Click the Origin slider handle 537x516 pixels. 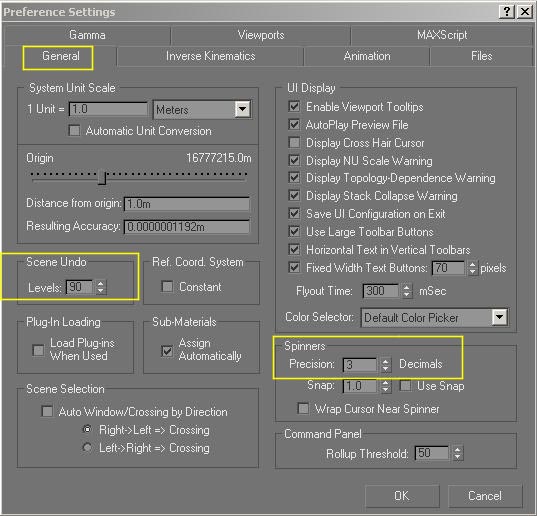(x=102, y=177)
